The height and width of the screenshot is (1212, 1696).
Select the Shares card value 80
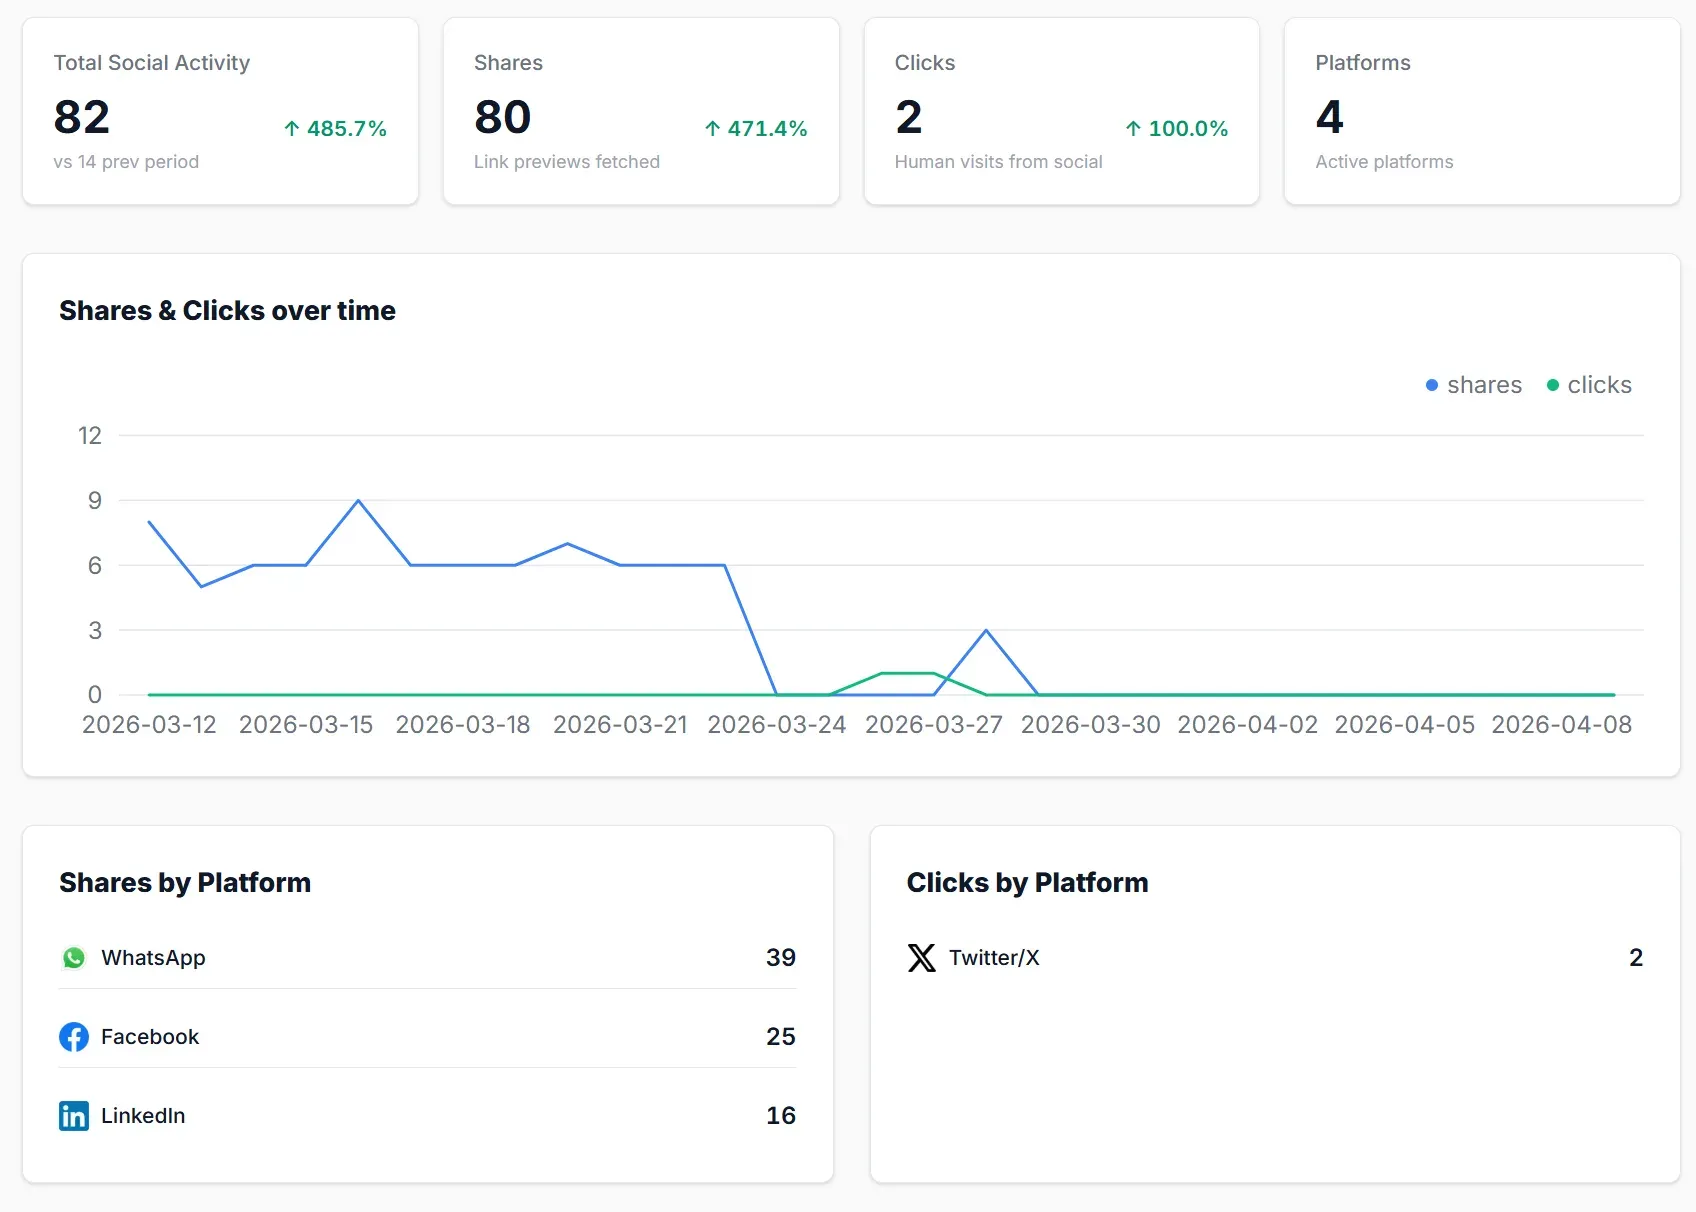(x=503, y=117)
